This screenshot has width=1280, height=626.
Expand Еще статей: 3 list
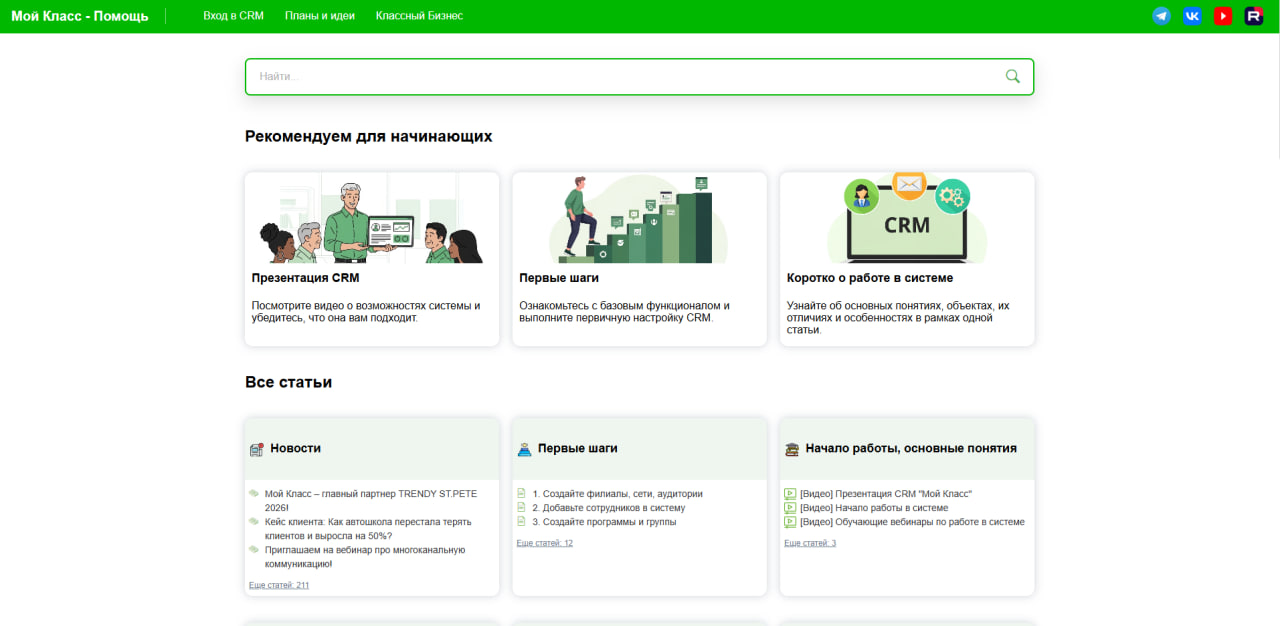[810, 543]
